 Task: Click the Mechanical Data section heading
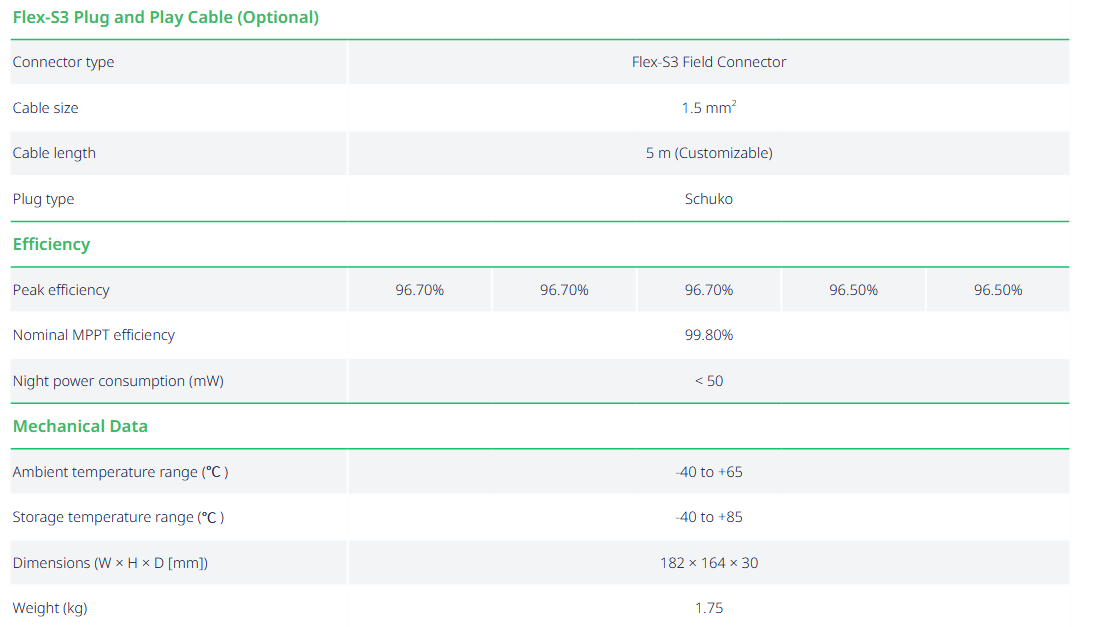pos(80,426)
